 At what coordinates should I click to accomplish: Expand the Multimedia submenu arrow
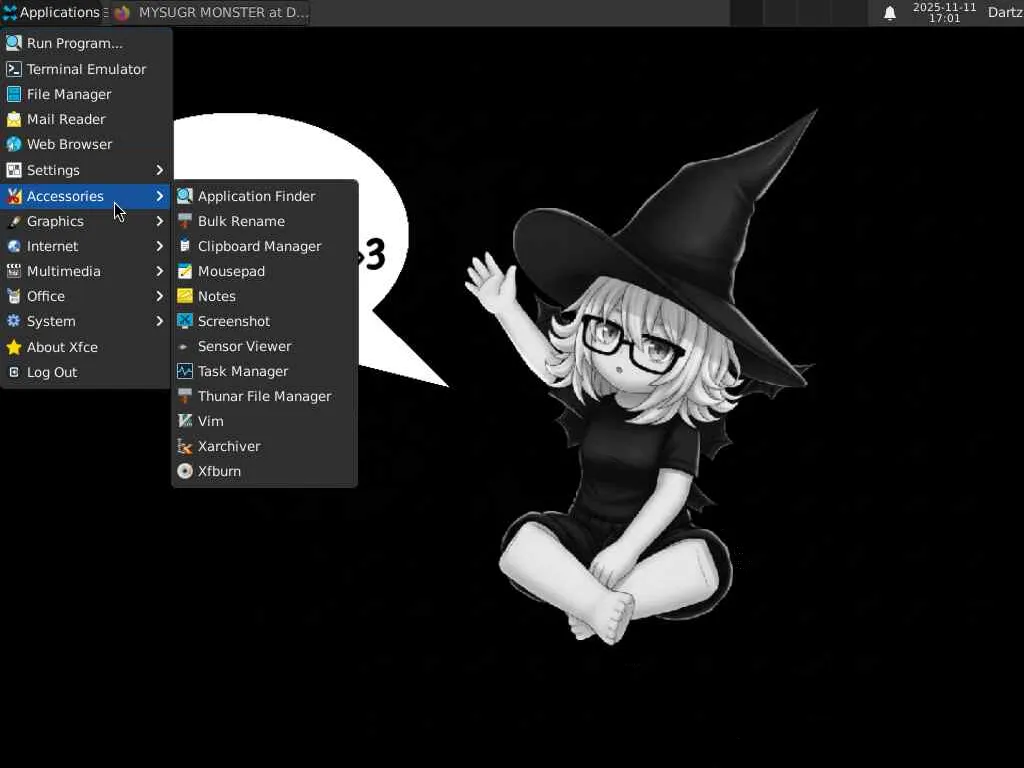click(x=159, y=271)
